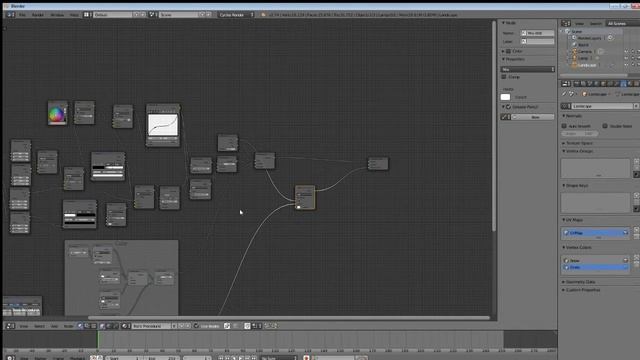Viewport: 640px width, 360px height.
Task: Click the scene browse icon in header
Action: [153, 15]
